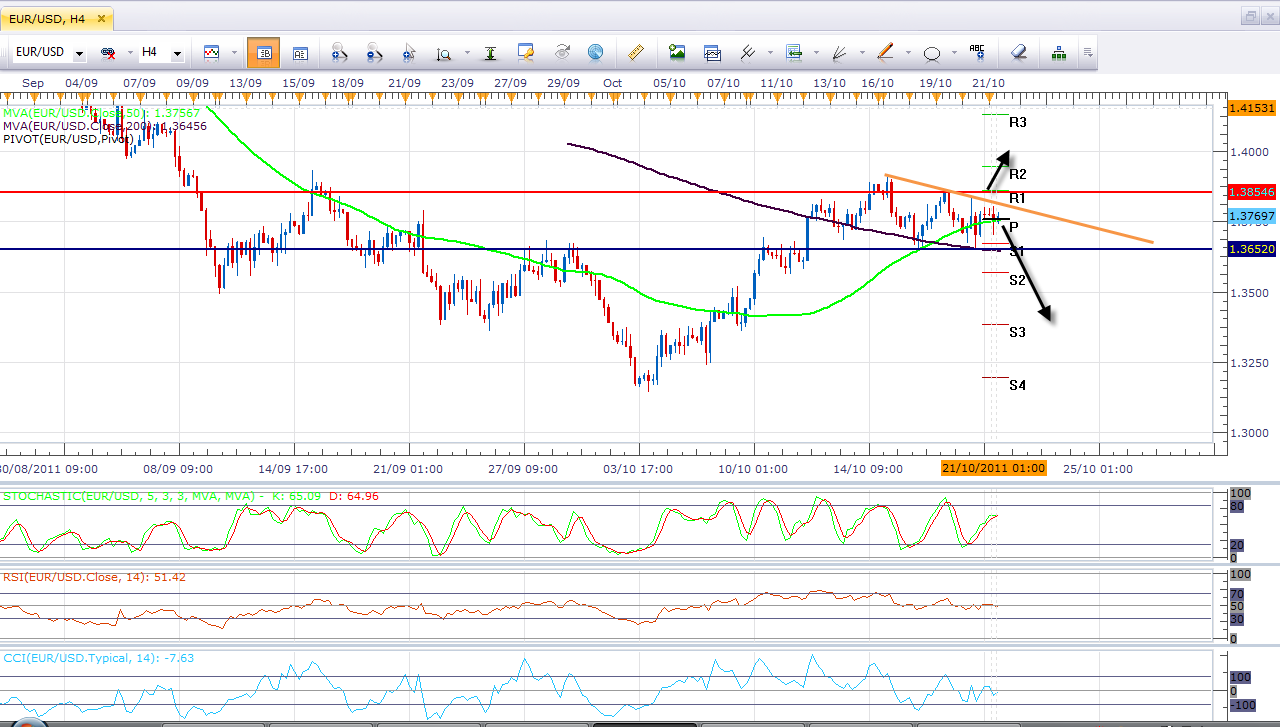The image size is (1280, 727).
Task: Select the pitchfork drawing tool
Action: (x=747, y=52)
